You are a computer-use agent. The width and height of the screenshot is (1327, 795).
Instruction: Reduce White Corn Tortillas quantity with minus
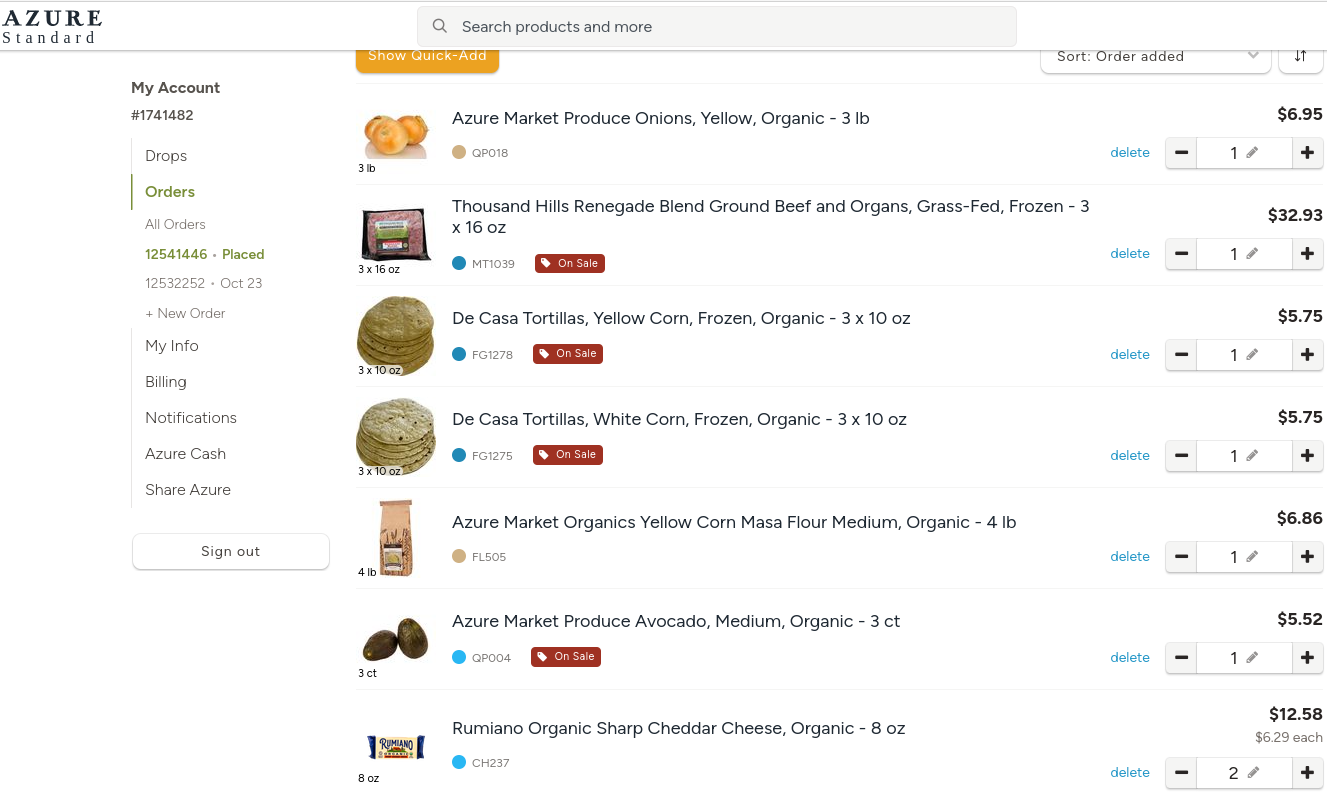[x=1181, y=456]
